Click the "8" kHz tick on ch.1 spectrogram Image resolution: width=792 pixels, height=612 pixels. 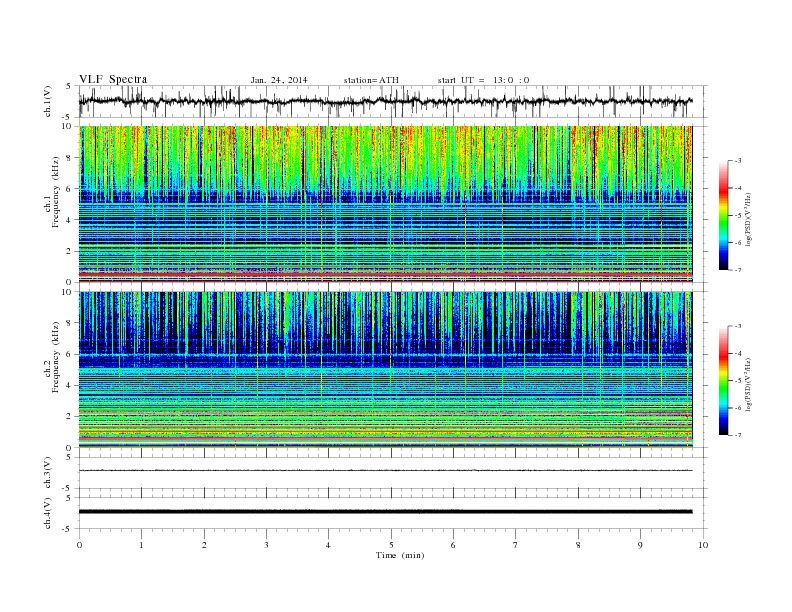pos(69,158)
